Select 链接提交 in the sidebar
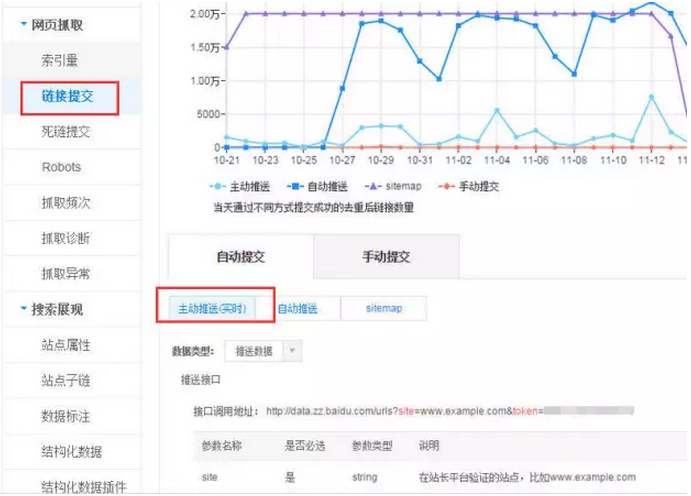This screenshot has height=496, width=691. click(67, 96)
